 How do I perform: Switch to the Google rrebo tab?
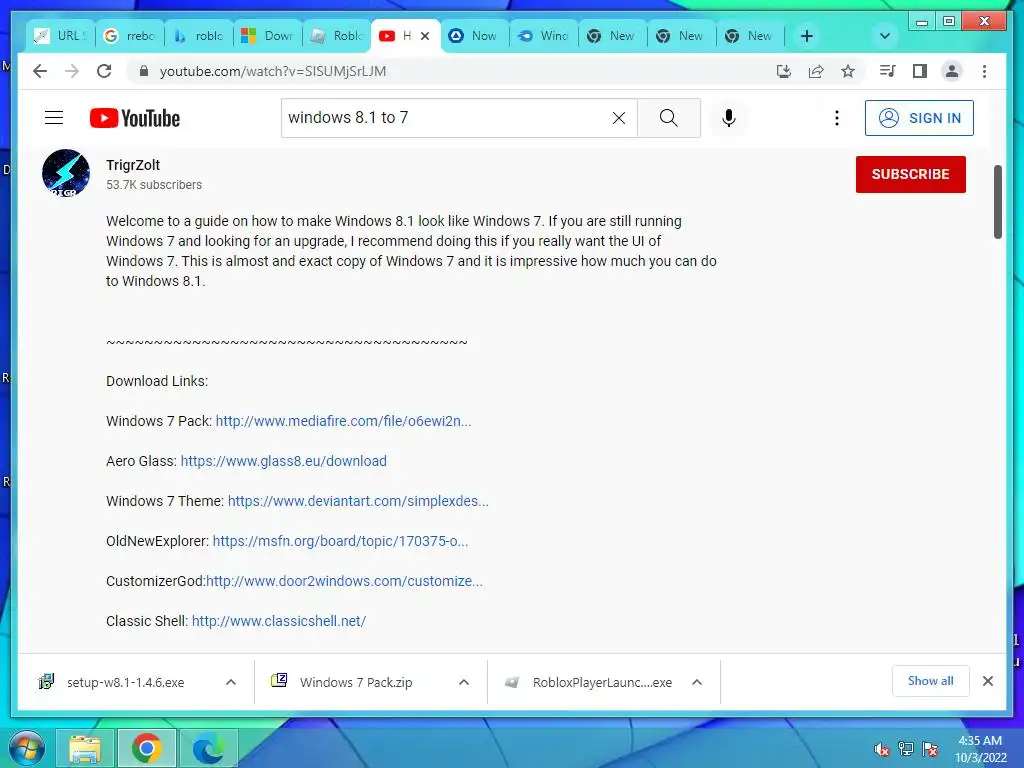pyautogui.click(x=130, y=36)
